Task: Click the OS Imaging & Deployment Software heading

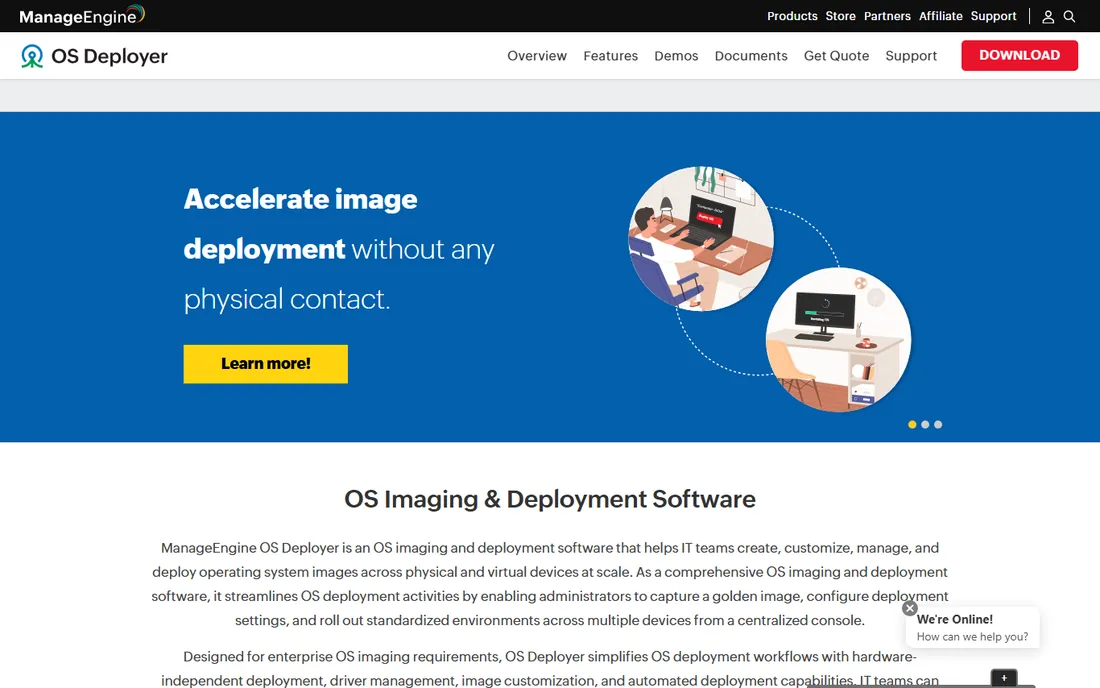Action: (x=549, y=499)
